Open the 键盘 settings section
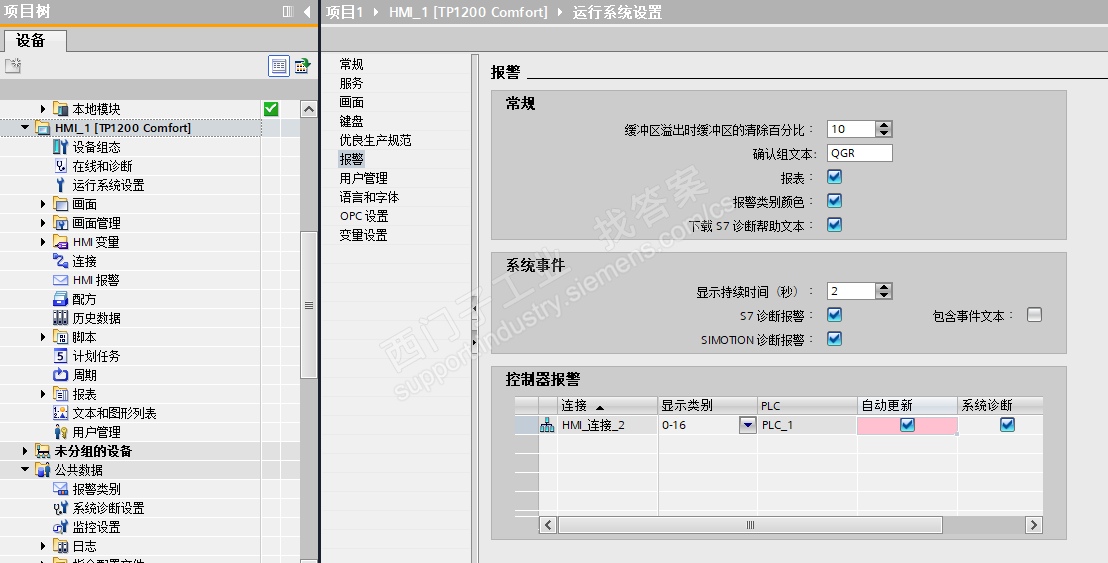The width and height of the screenshot is (1108, 563). point(351,122)
